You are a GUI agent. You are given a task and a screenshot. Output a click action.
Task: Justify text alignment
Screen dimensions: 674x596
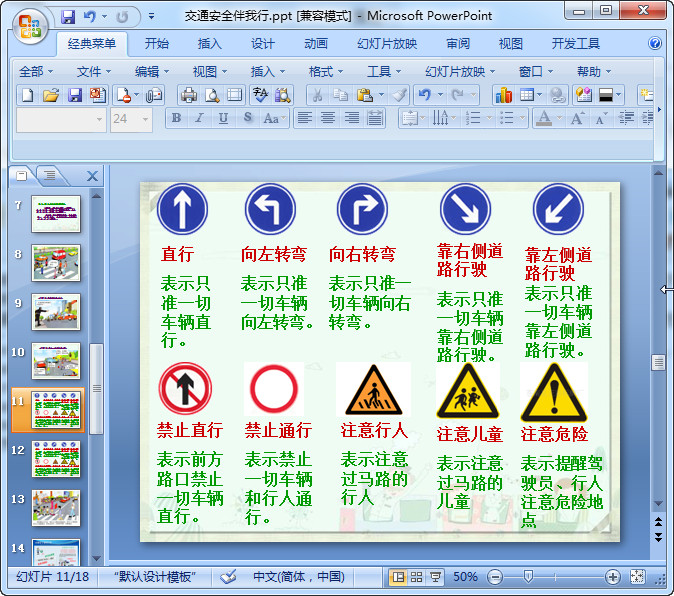click(x=375, y=118)
